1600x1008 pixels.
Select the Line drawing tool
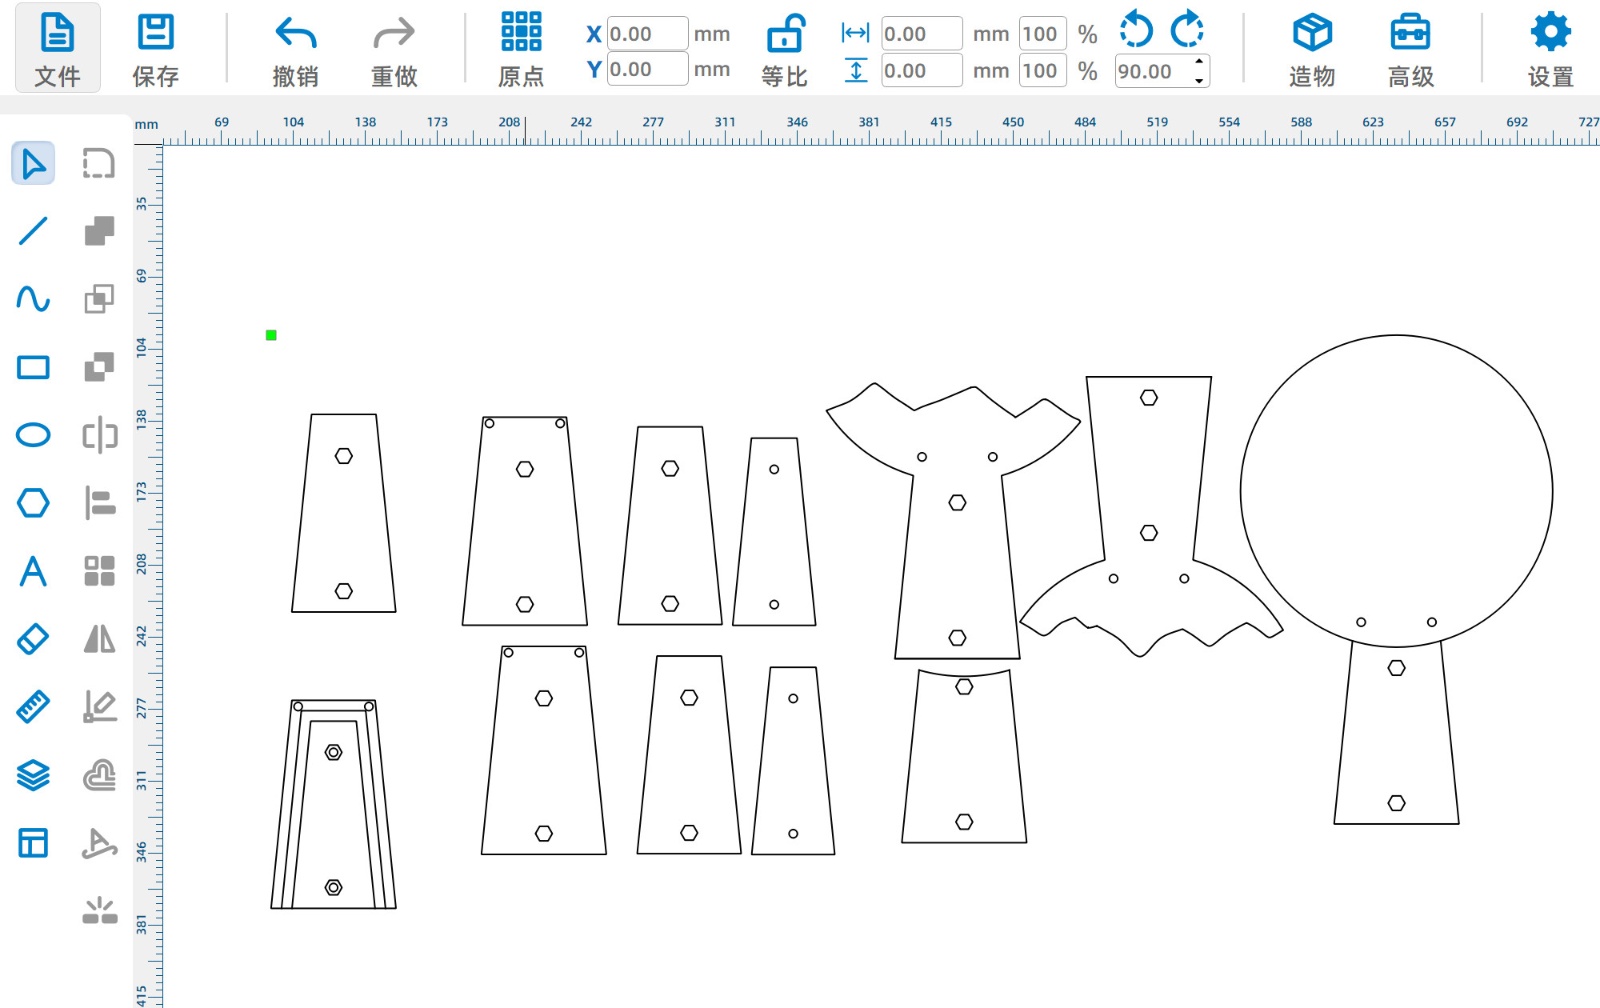33,231
